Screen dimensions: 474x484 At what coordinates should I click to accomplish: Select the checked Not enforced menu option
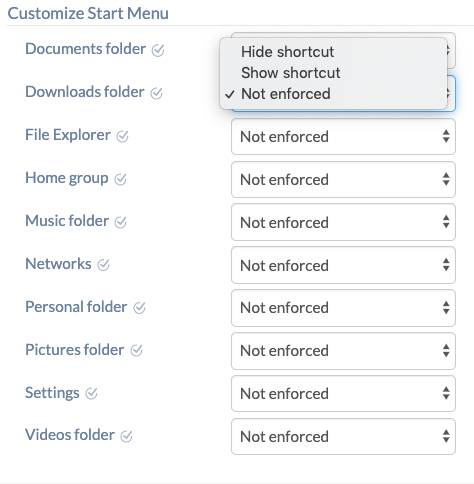pyautogui.click(x=333, y=94)
